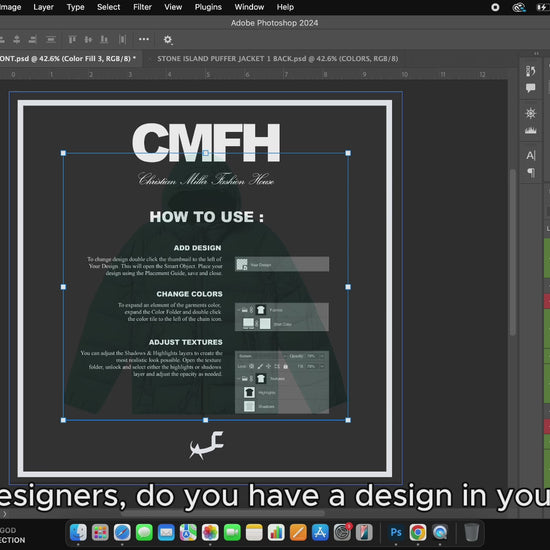Click the Creative Cloud menu bar icon

[x=519, y=7]
